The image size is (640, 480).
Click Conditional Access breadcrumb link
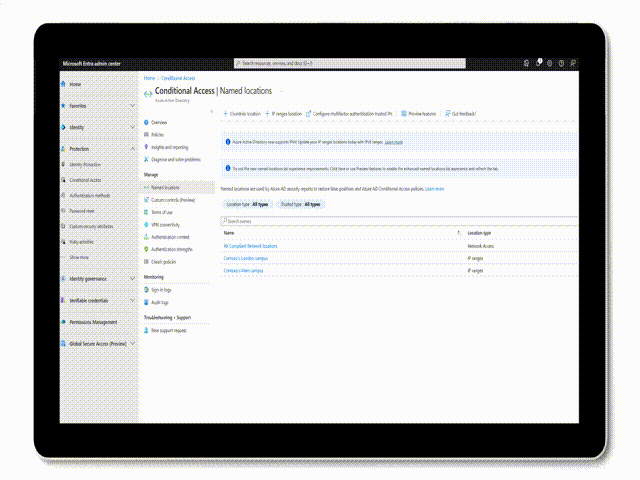tap(178, 78)
